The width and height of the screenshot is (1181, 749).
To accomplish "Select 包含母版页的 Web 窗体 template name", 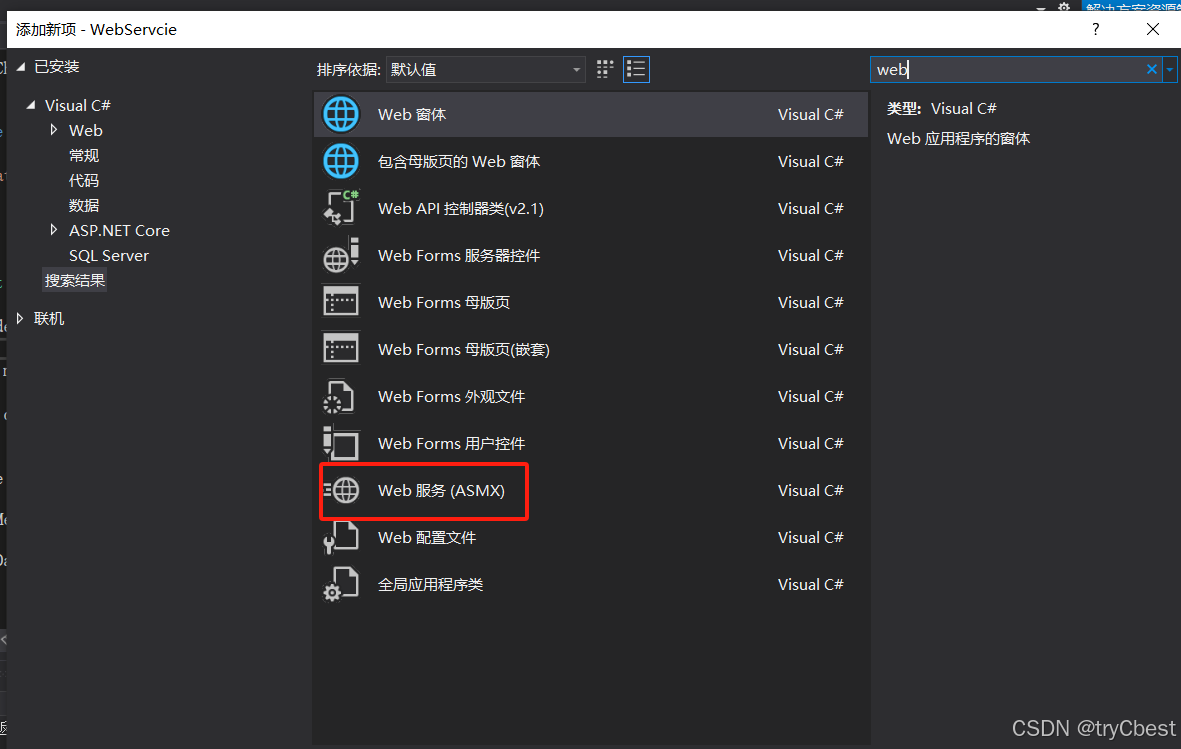I will point(459,161).
